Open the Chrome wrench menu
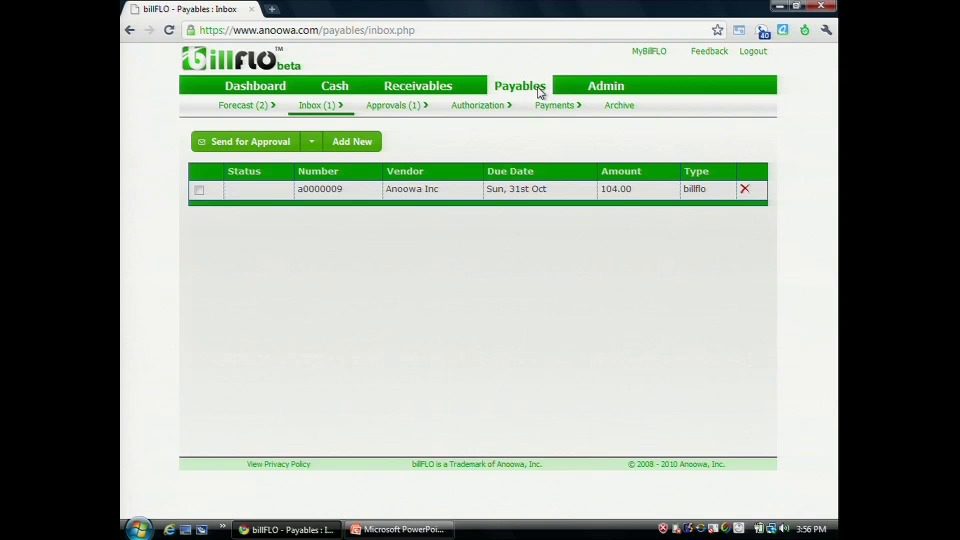 826,30
